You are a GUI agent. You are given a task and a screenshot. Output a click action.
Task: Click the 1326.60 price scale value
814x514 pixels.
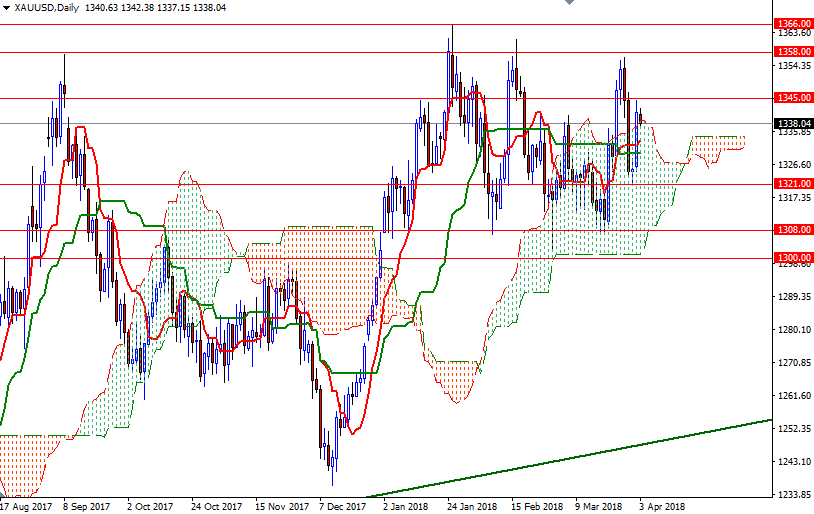pos(794,165)
